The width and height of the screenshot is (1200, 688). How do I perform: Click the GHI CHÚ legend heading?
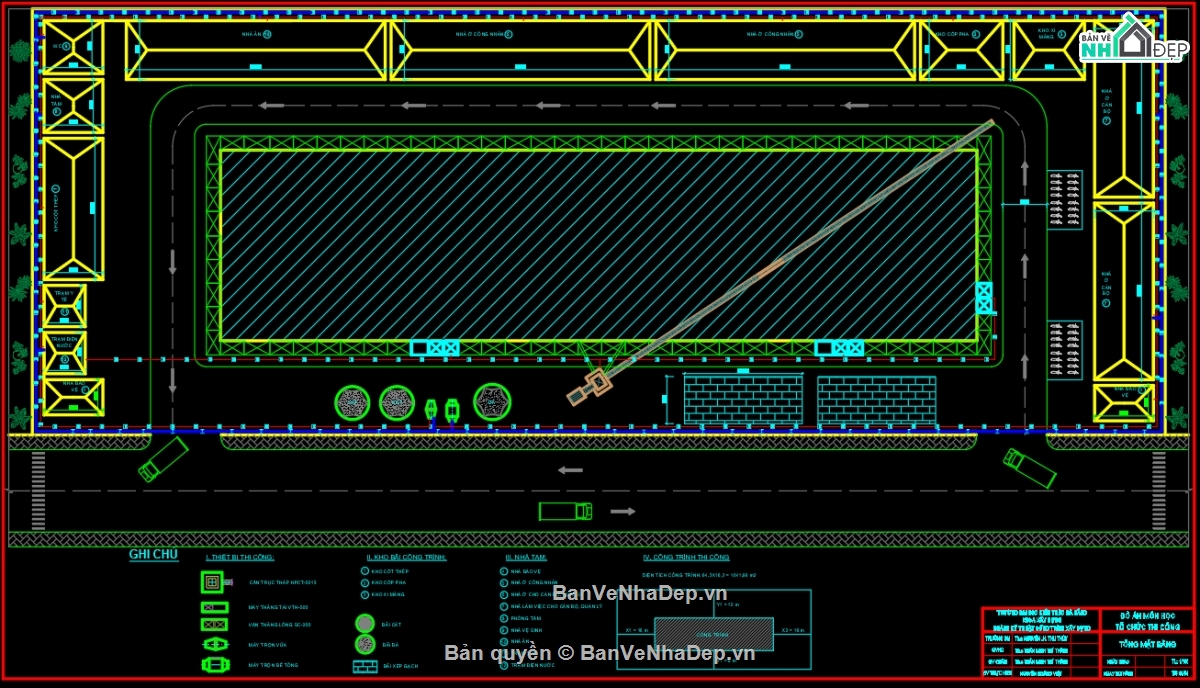point(153,555)
